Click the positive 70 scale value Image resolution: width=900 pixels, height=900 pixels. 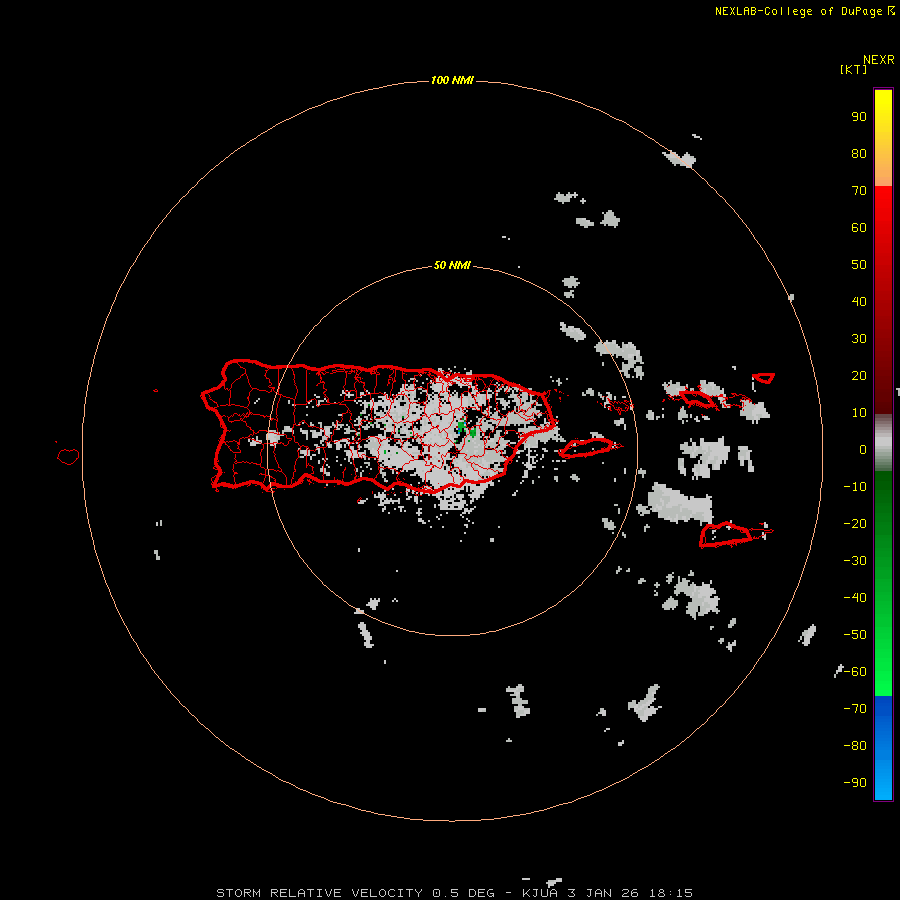859,191
